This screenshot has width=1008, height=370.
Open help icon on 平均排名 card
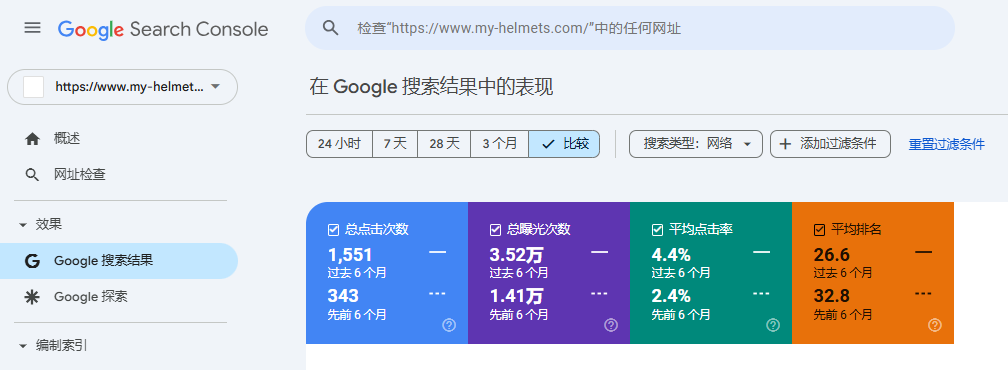coord(935,325)
